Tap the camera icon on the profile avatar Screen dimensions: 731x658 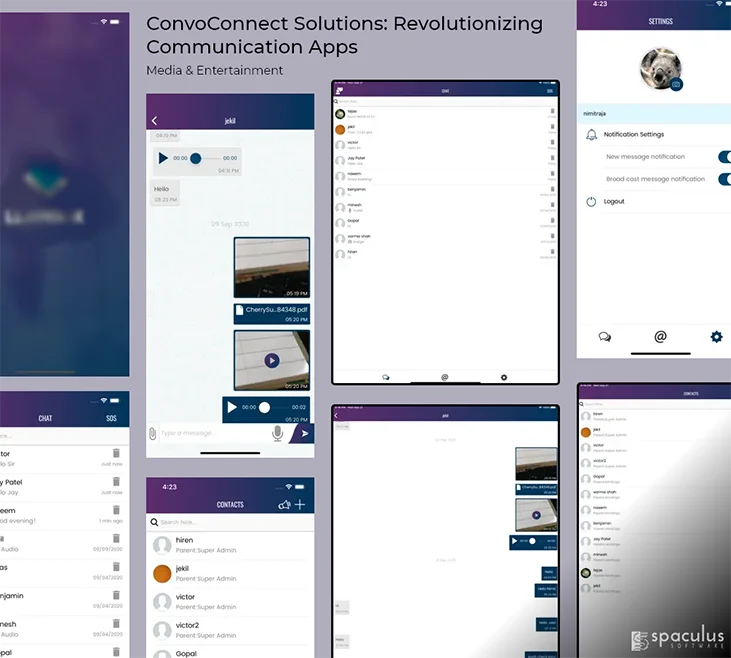click(676, 84)
